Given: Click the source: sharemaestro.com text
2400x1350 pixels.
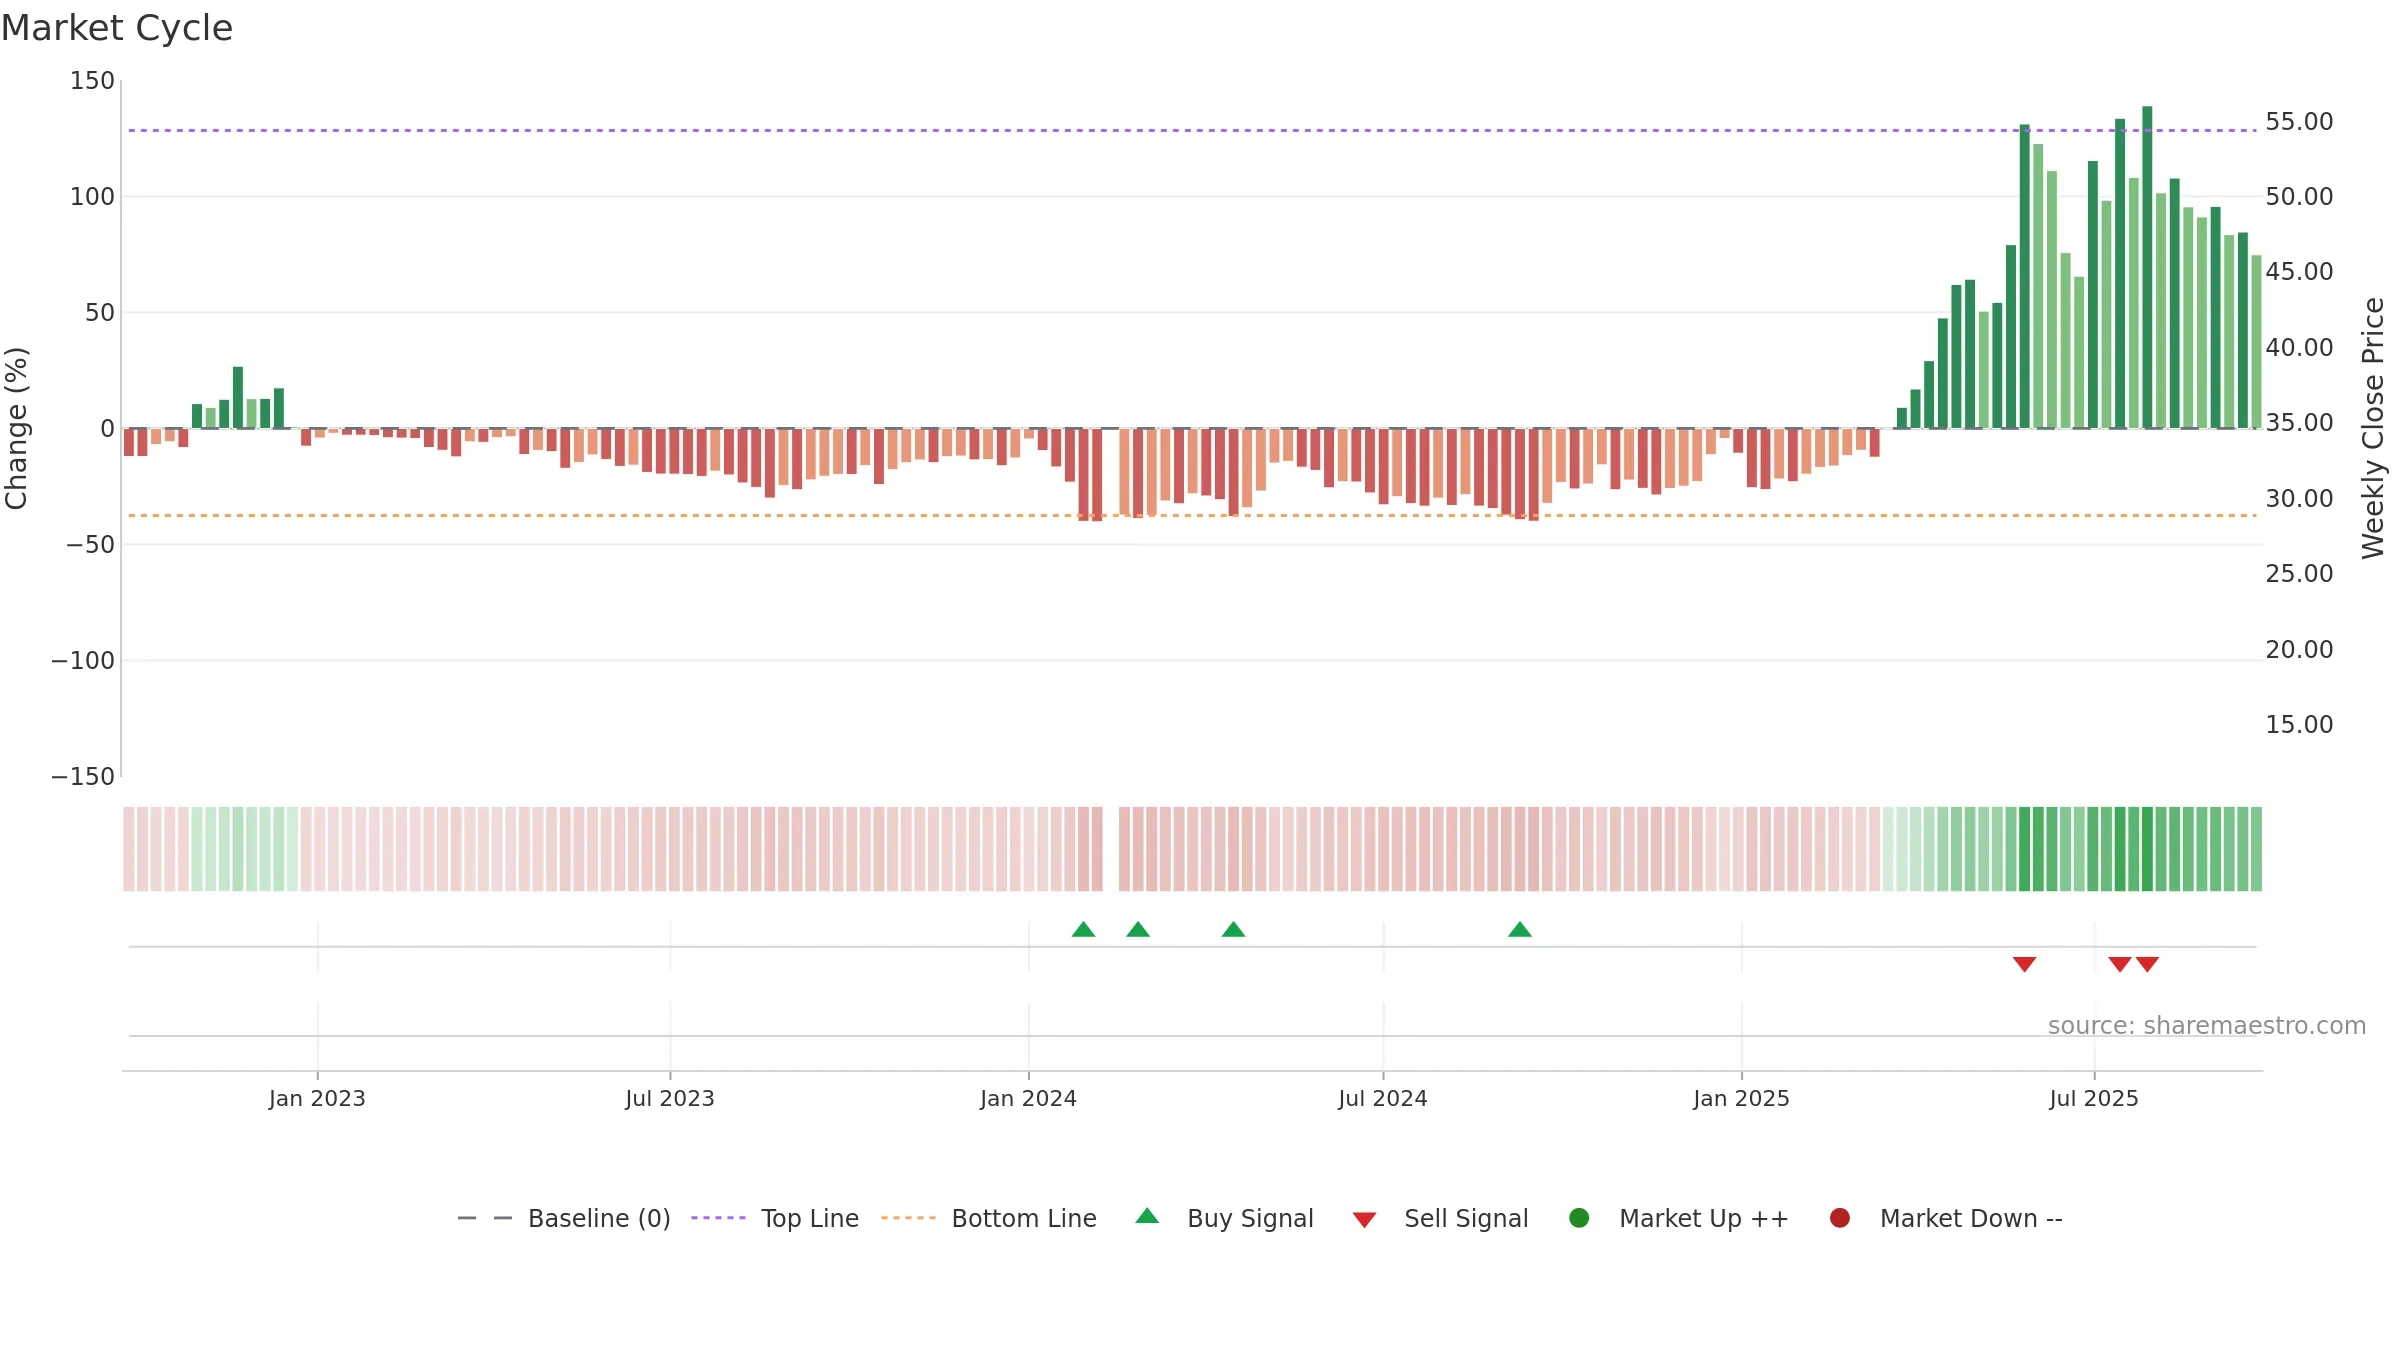Looking at the screenshot, I should pos(2207,1026).
